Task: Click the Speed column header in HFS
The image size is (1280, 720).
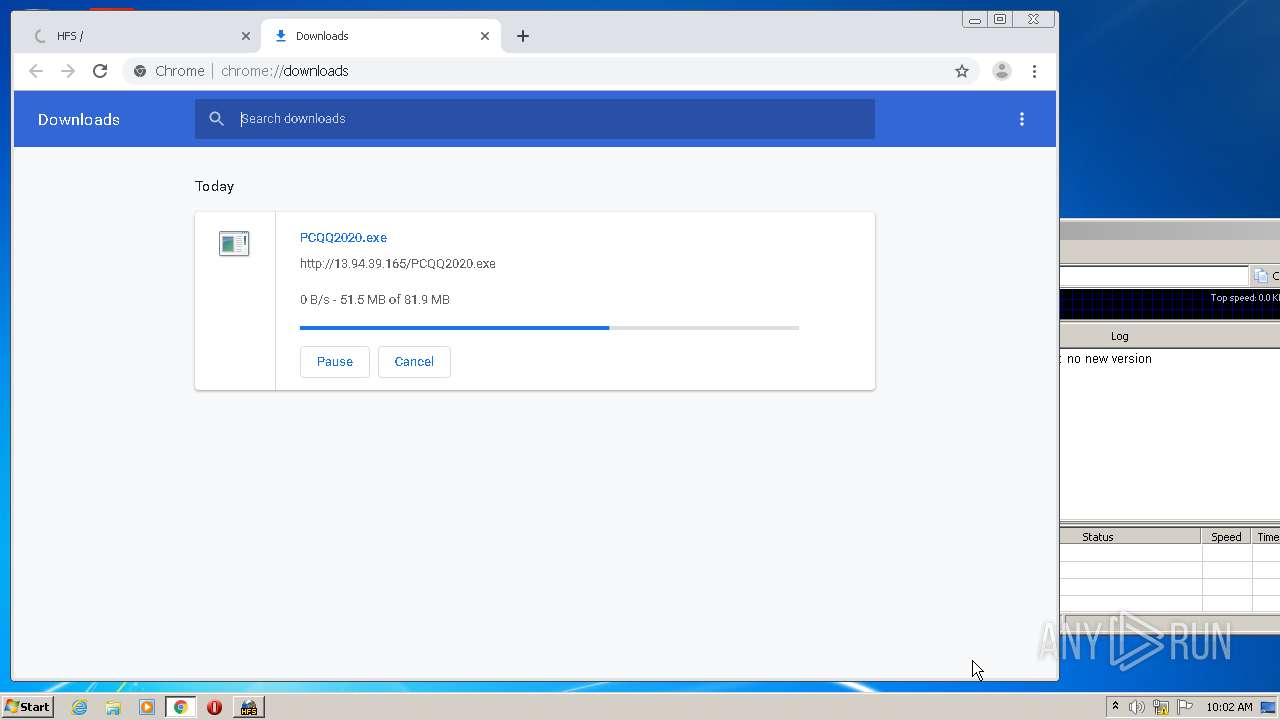Action: point(1226,537)
